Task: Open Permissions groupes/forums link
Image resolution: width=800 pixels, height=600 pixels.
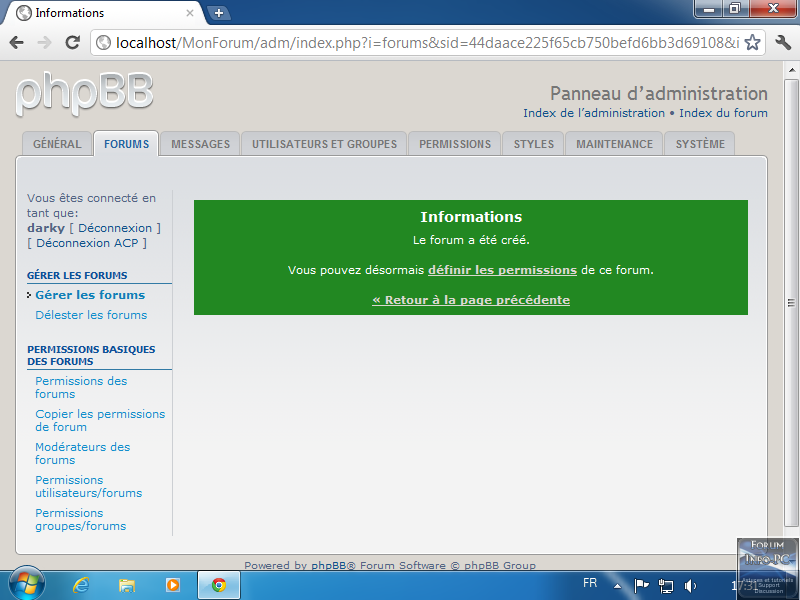Action: (x=80, y=519)
